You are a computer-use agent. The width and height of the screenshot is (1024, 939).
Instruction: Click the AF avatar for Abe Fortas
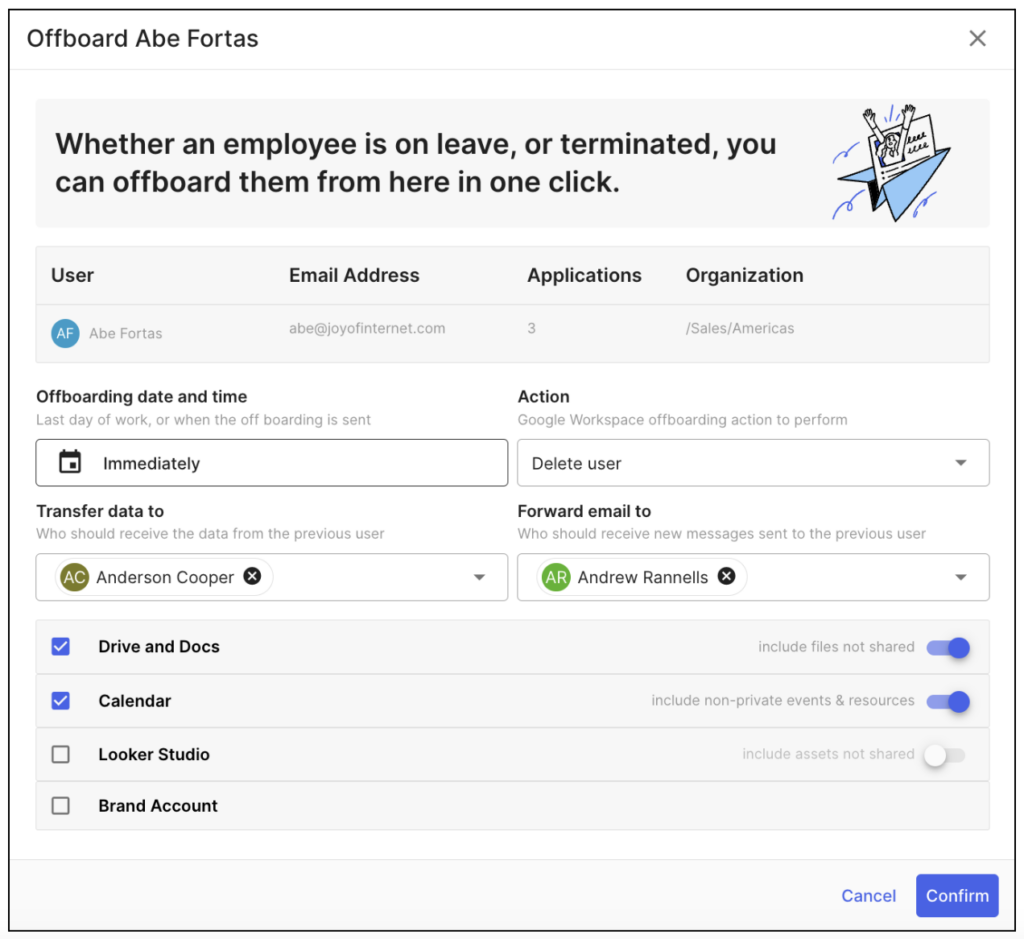pos(65,333)
